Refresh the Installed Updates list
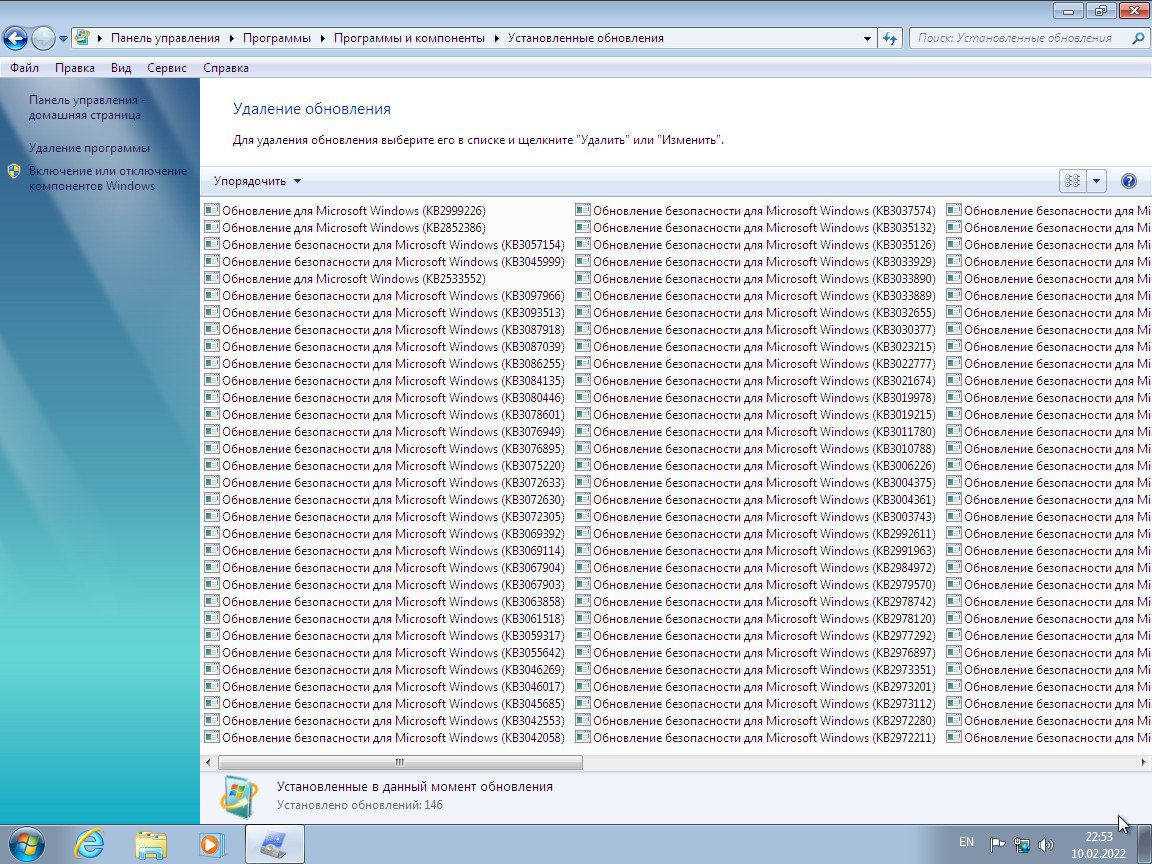1152x864 pixels. pyautogui.click(x=890, y=38)
